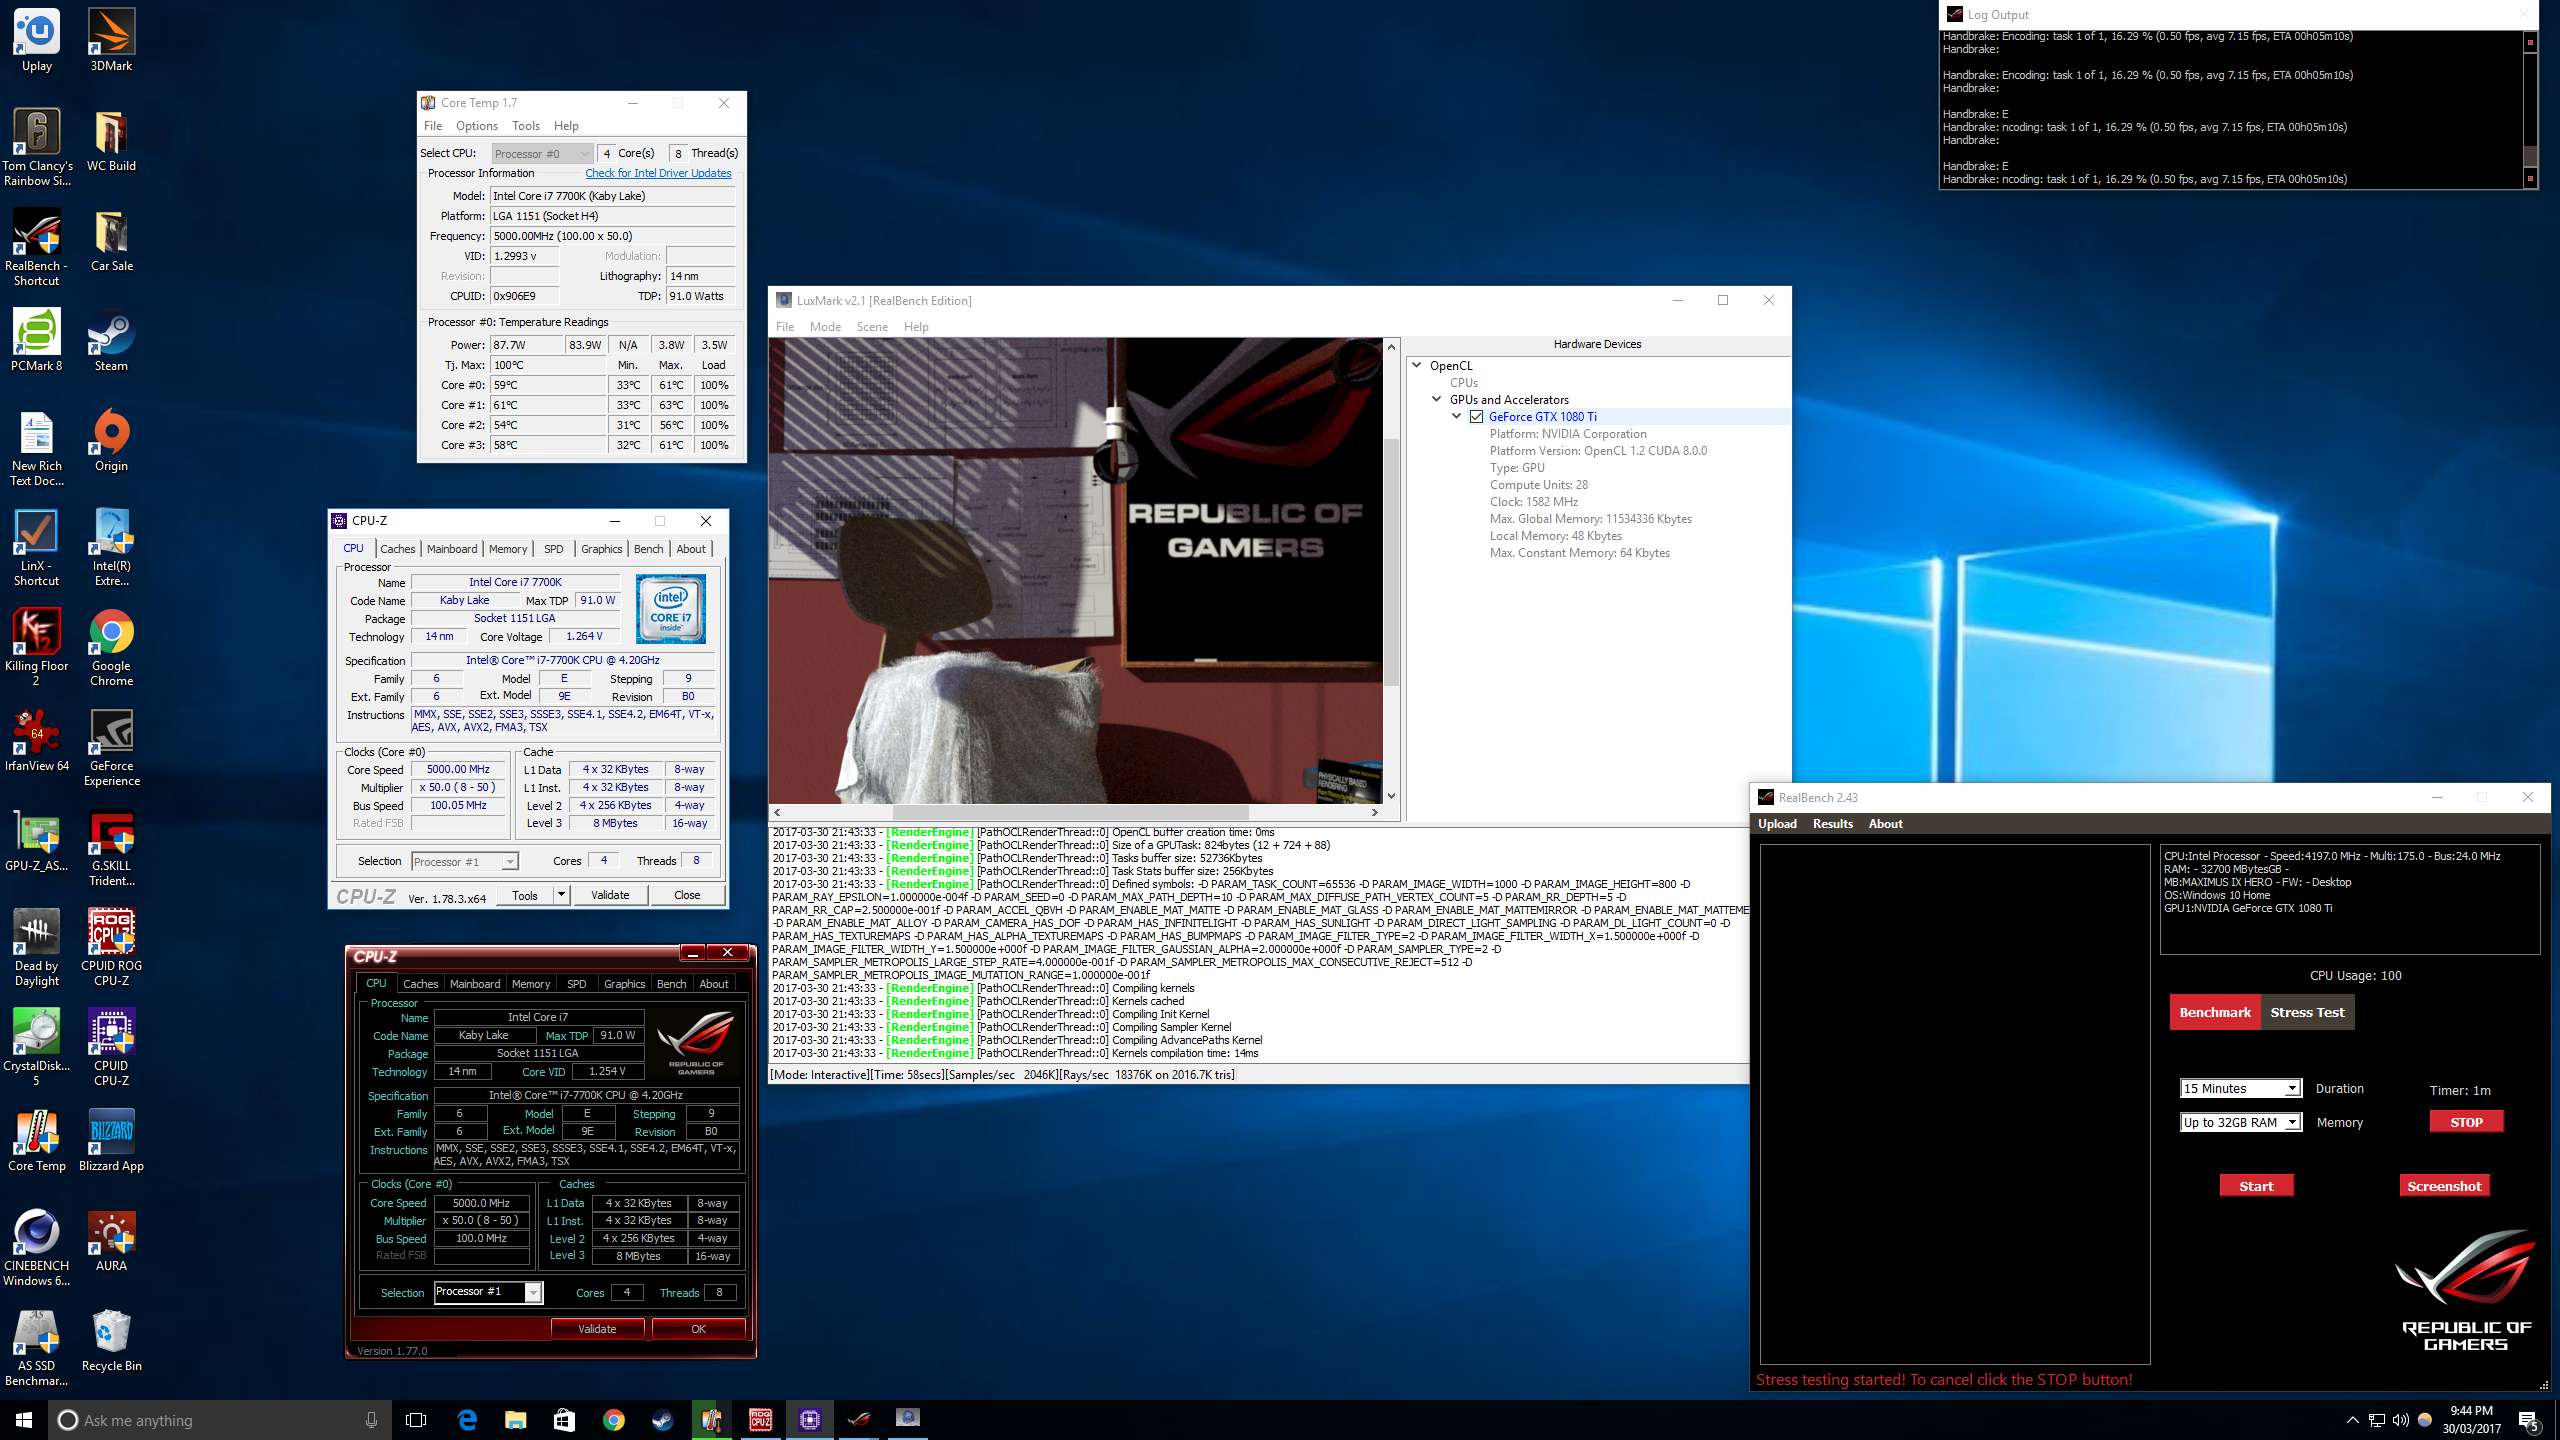Screen dimensions: 2560x1440
Task: Open IrfanView 64 desktop icon
Action: tap(37, 740)
